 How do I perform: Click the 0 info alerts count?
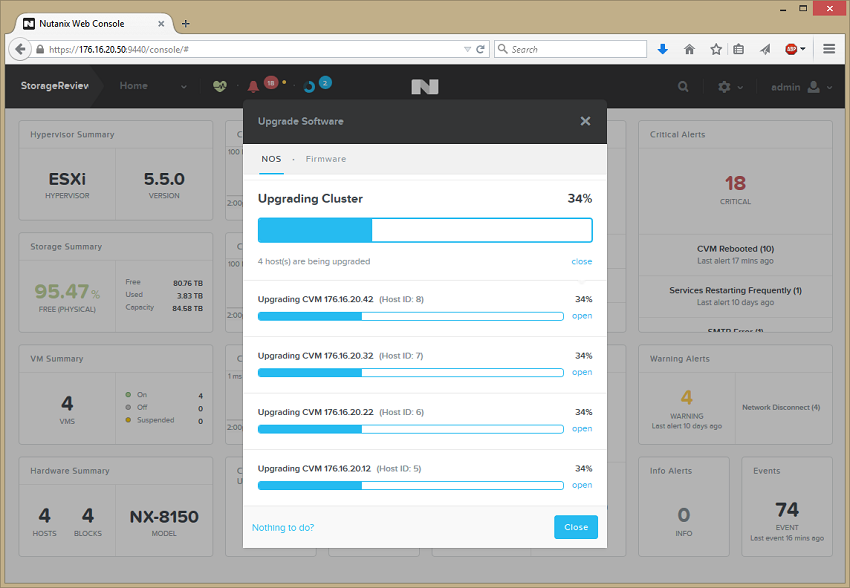point(684,515)
